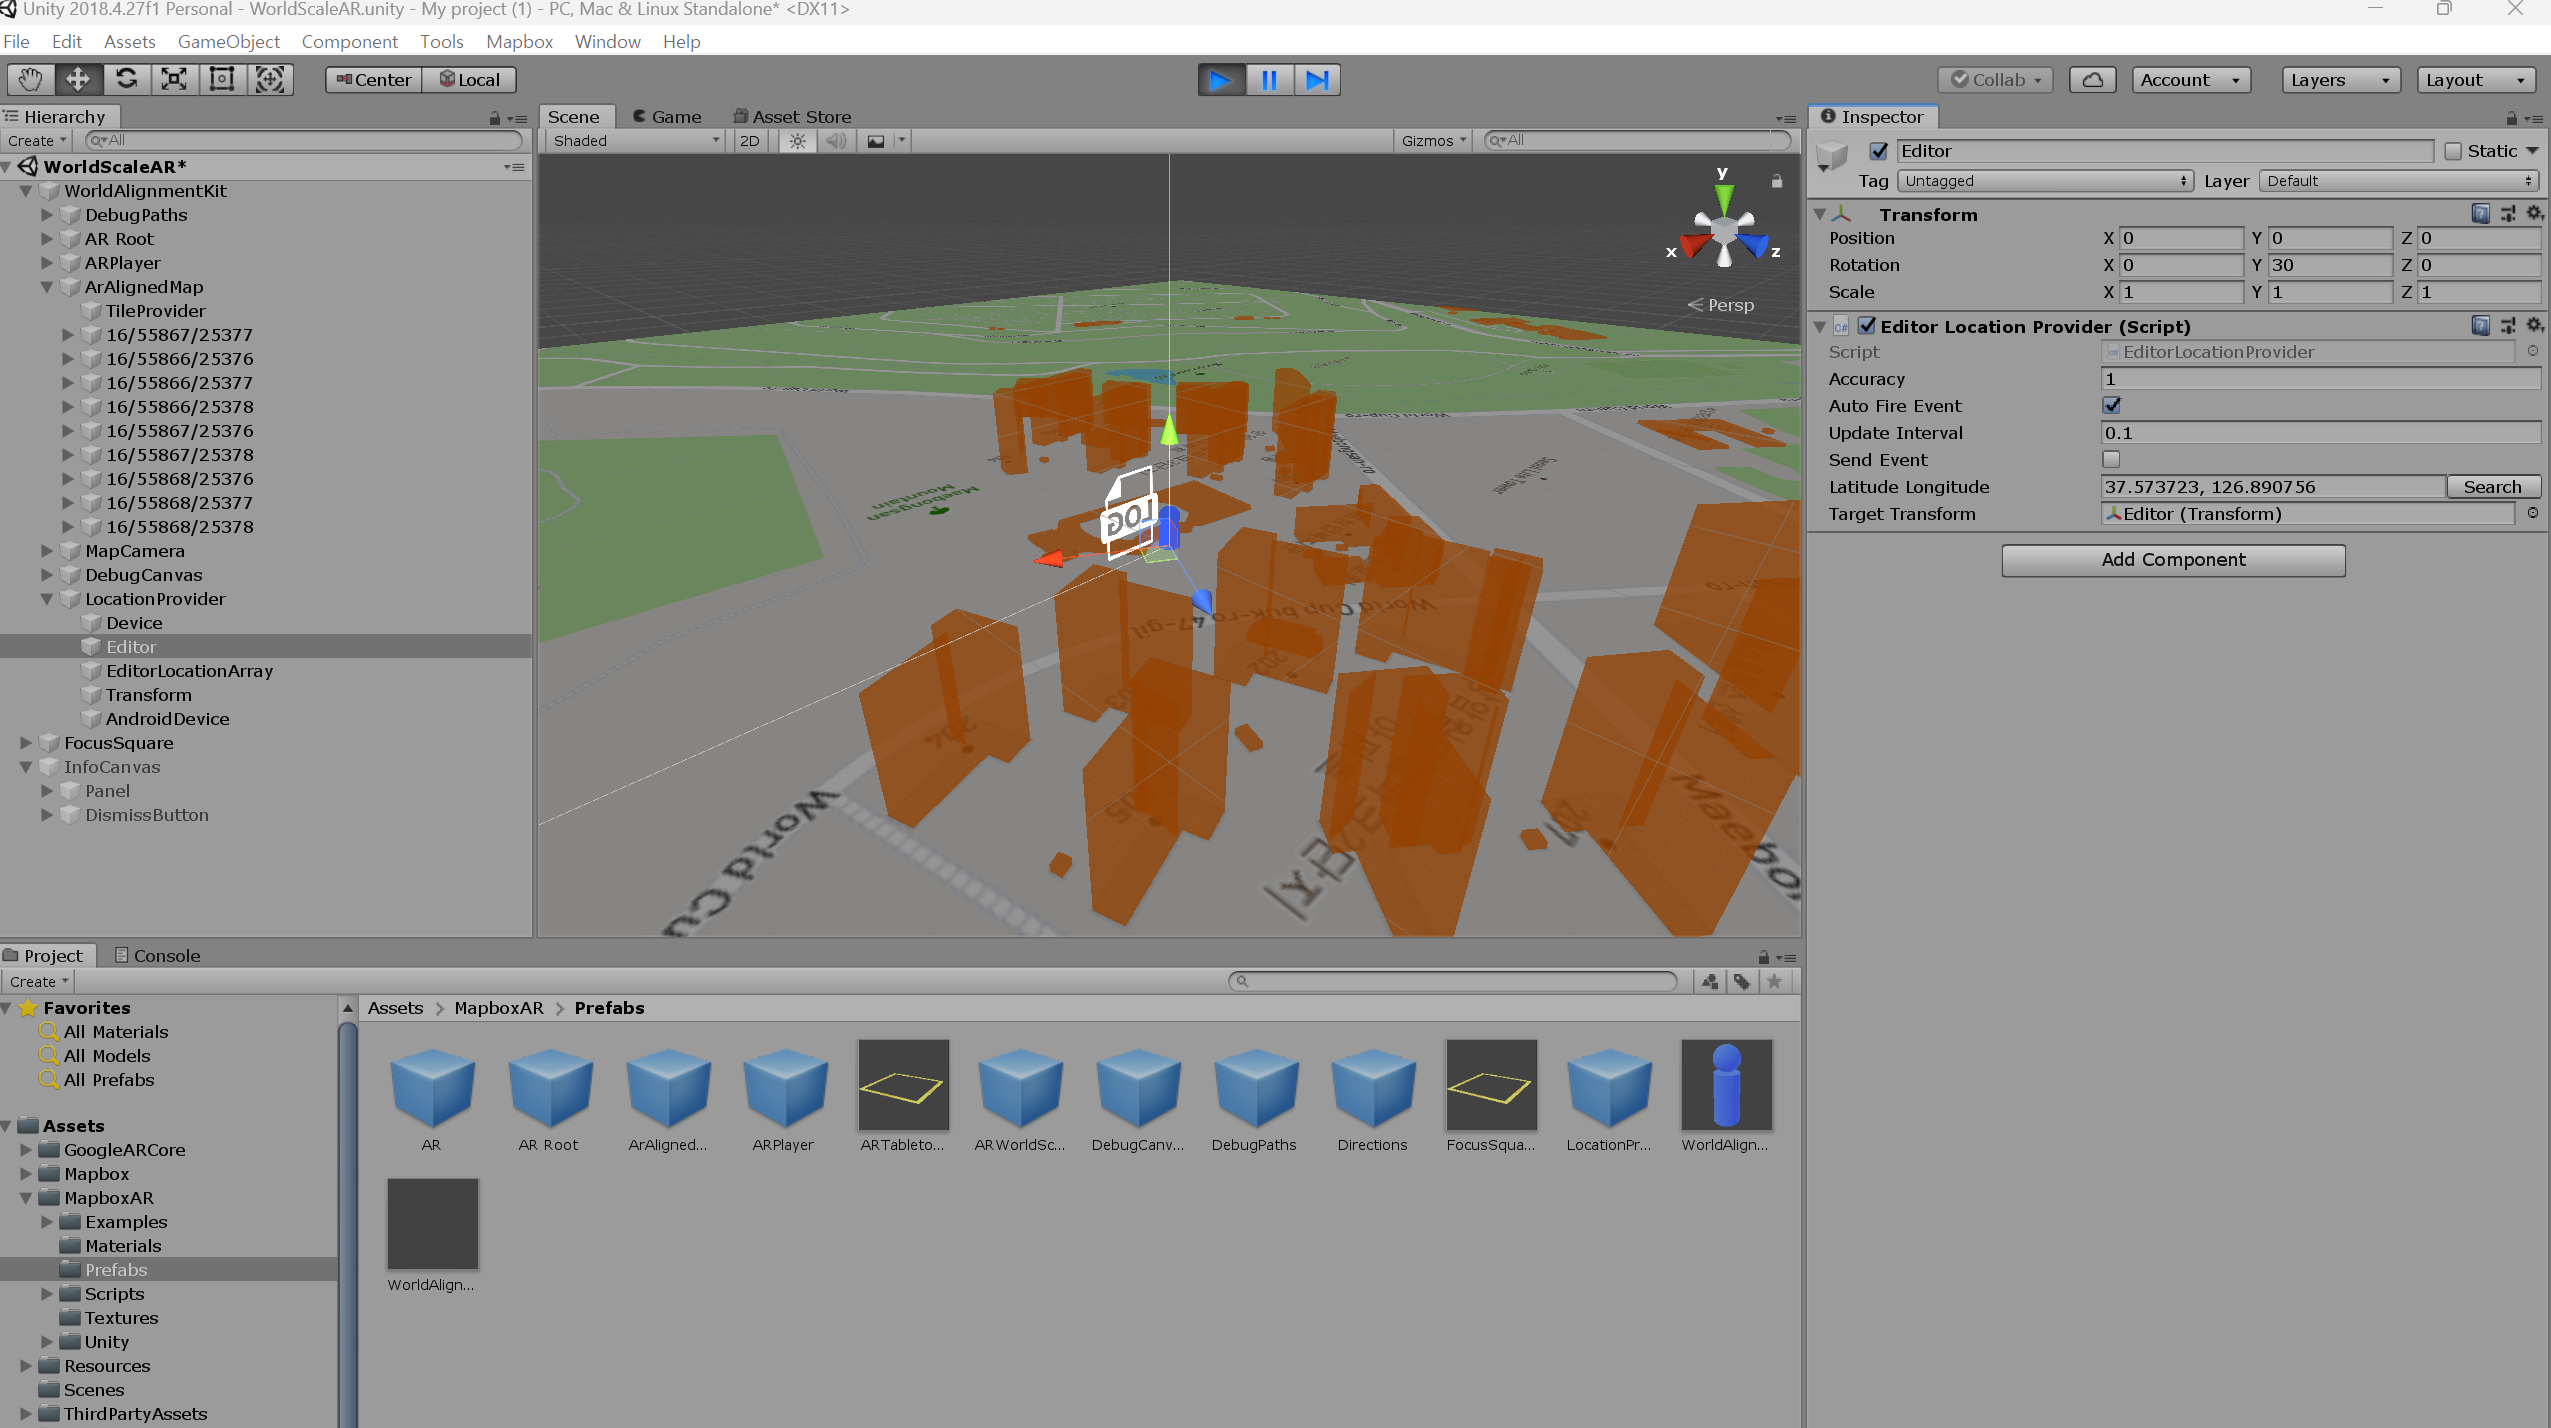
Task: Select the WorldAlign blue figure prefab thumbnail
Action: (1725, 1085)
